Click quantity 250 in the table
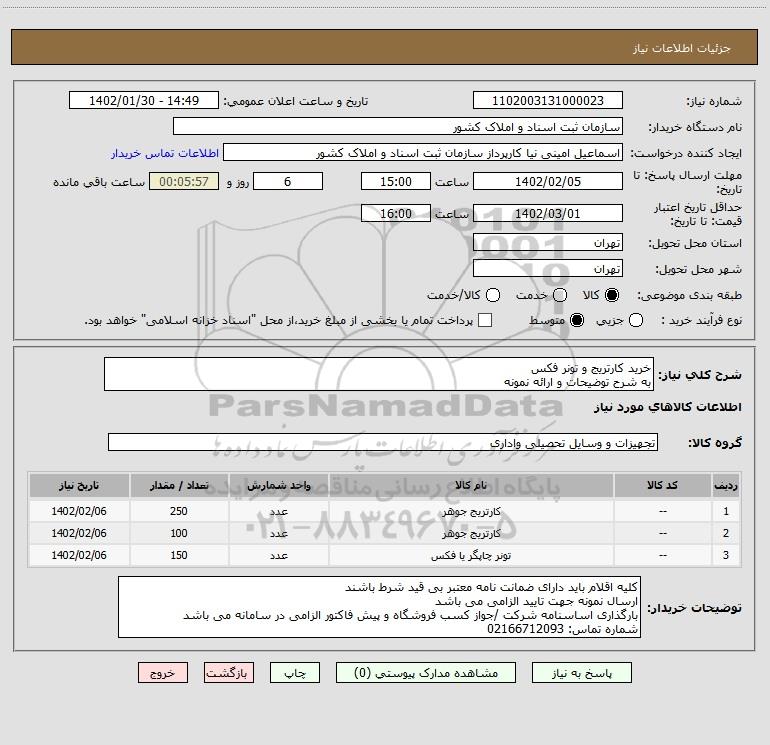This screenshot has height=745, width=770. click(179, 511)
